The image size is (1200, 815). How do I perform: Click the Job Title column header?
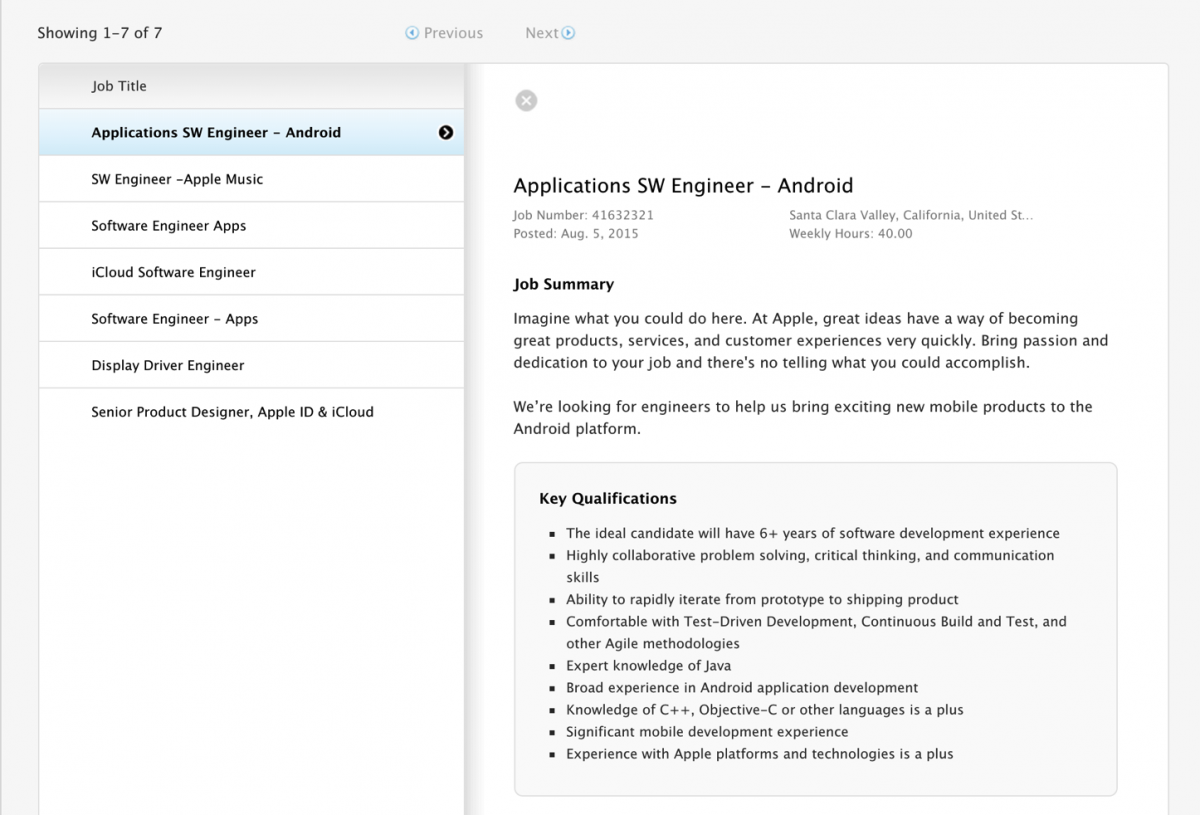pos(119,86)
